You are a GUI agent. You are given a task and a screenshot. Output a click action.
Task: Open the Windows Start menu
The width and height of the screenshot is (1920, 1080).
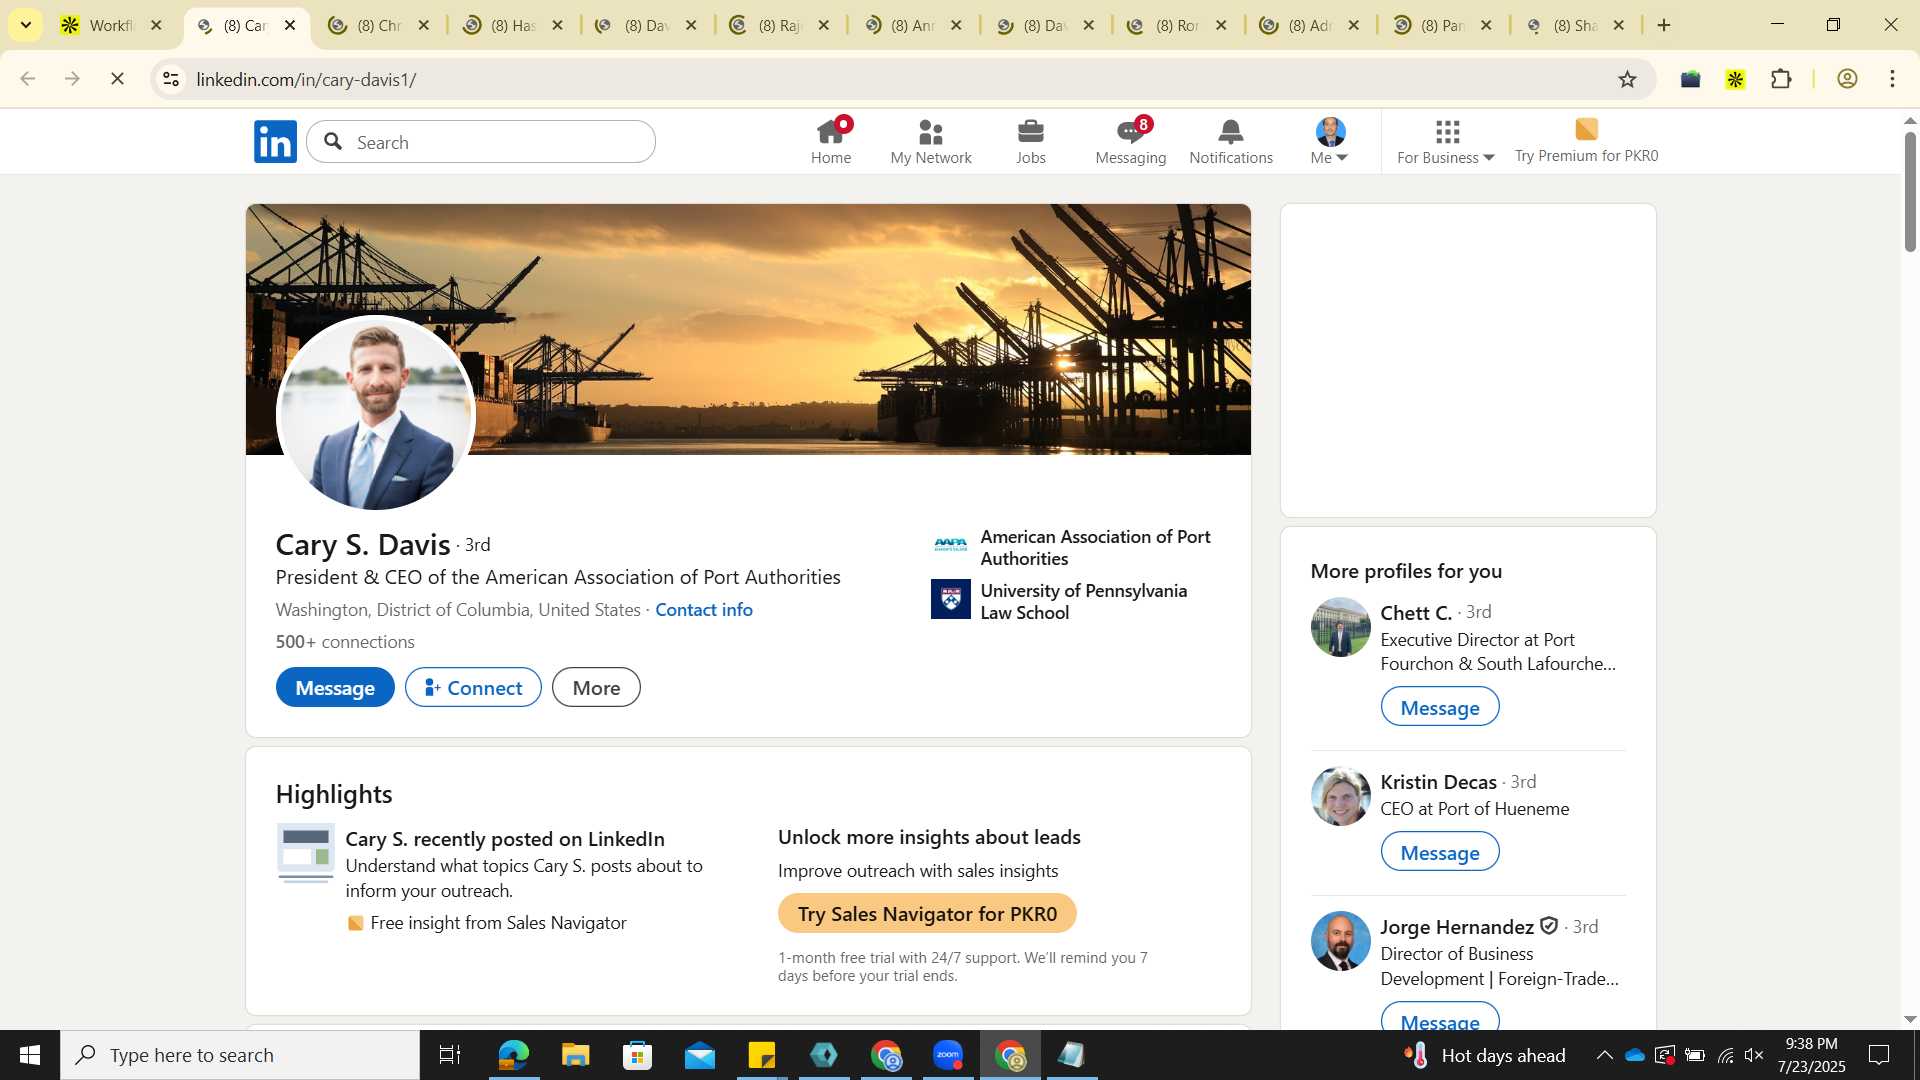pos(29,1055)
